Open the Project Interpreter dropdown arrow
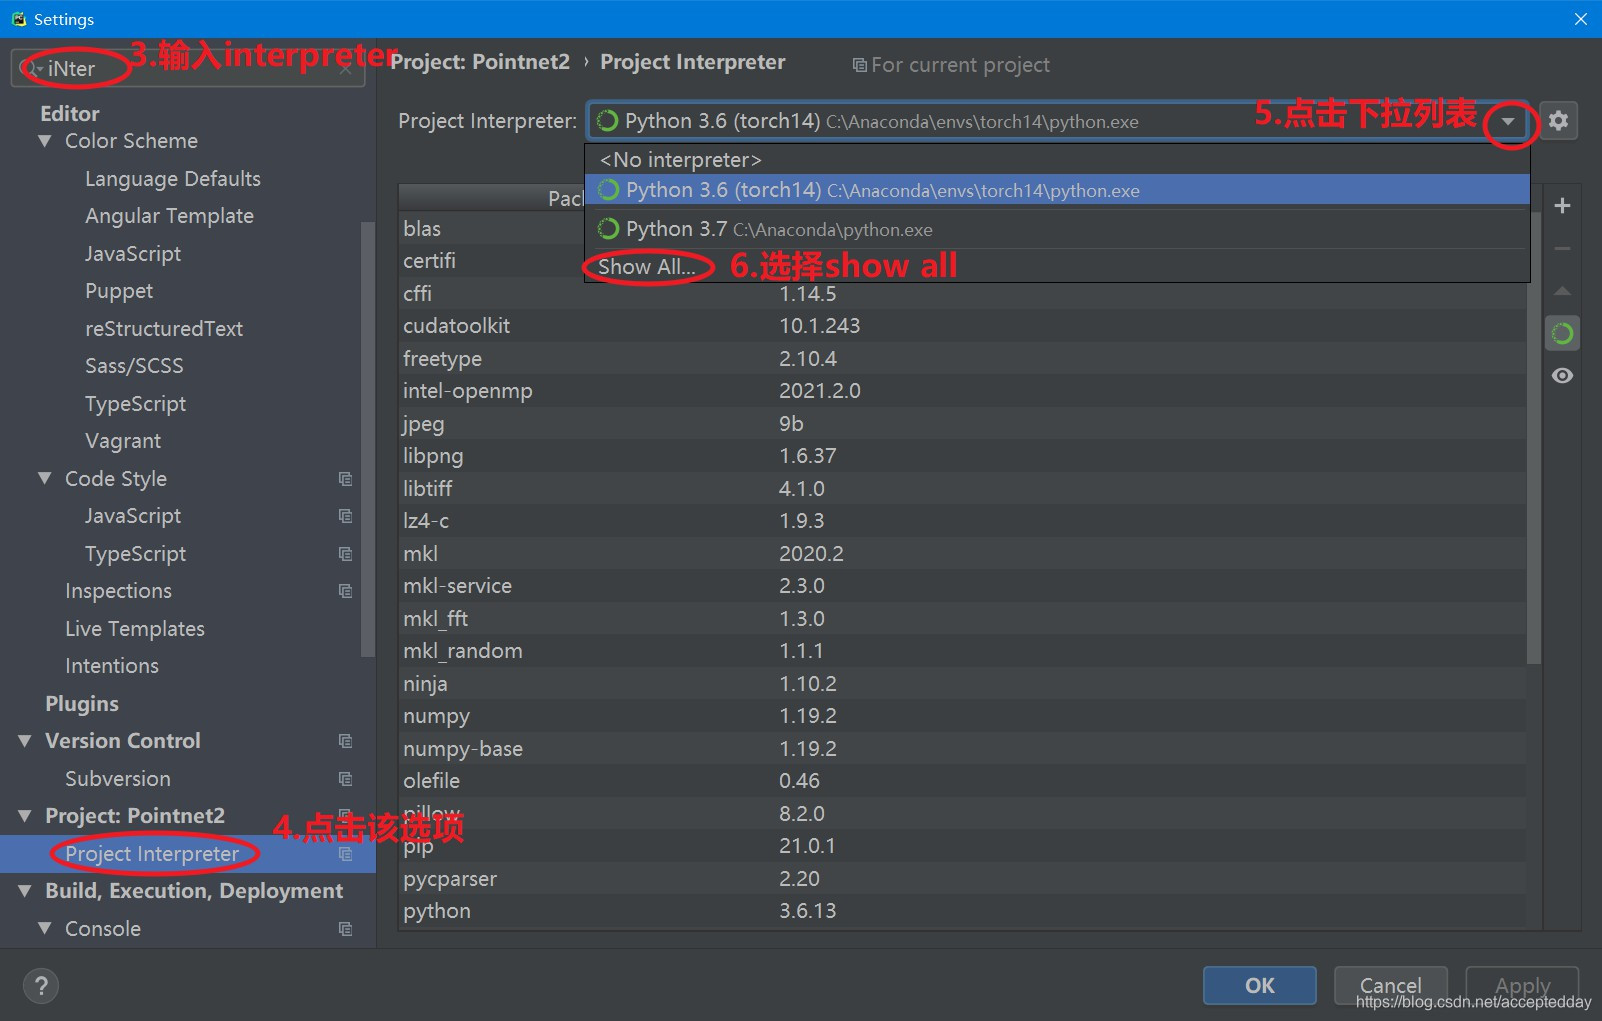 click(x=1508, y=122)
